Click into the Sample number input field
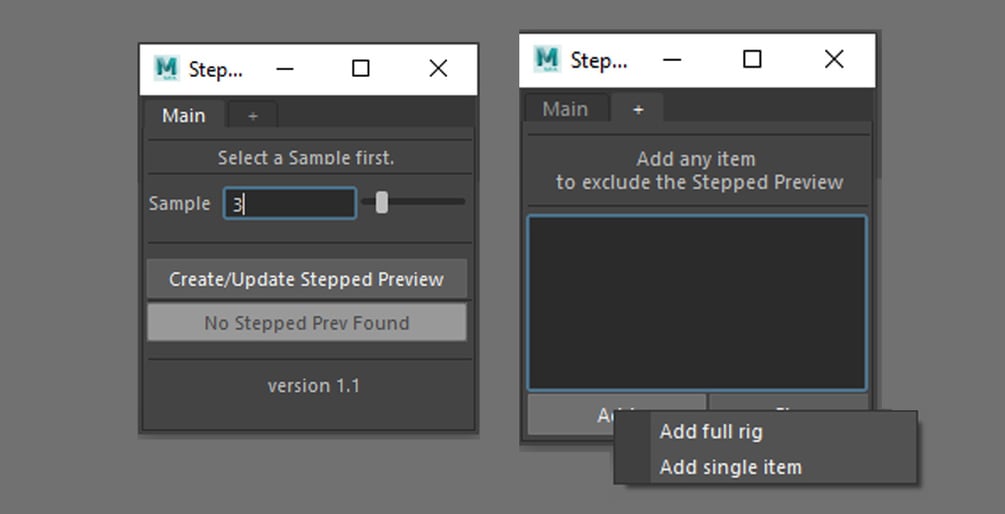 (290, 204)
